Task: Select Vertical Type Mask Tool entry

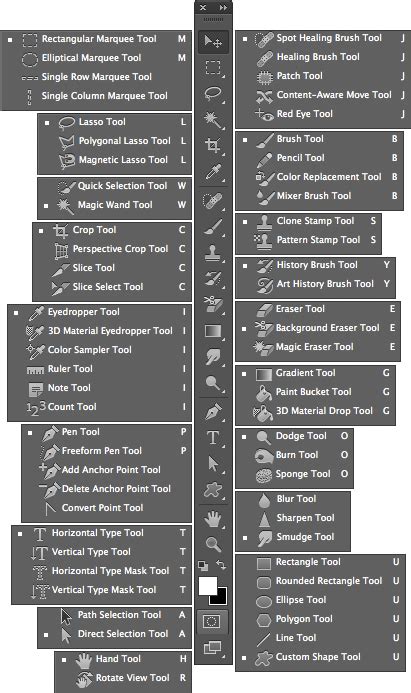Action: (102, 590)
